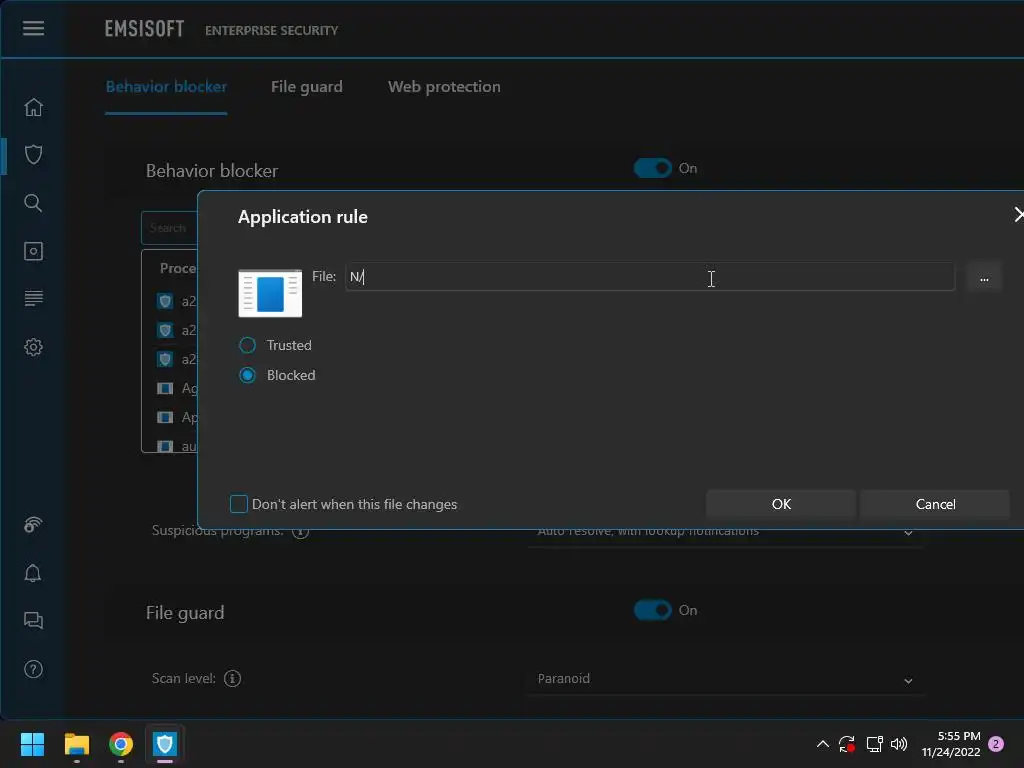Select Blocked radio option
The width and height of the screenshot is (1024, 768).
click(248, 375)
